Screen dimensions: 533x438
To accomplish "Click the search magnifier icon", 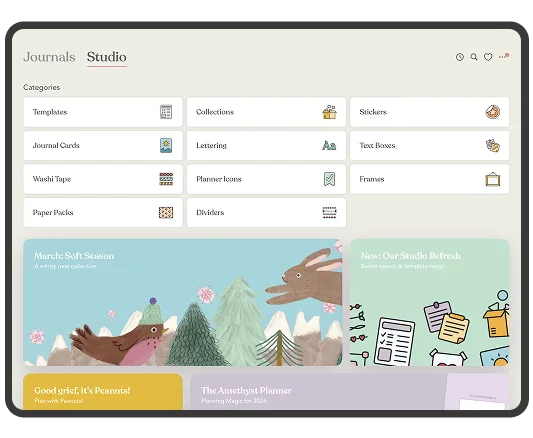I will [x=474, y=57].
